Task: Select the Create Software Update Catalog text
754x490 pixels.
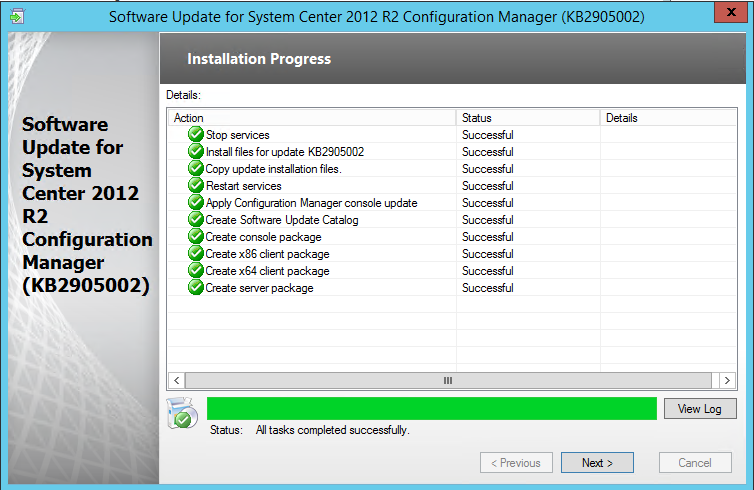Action: [x=282, y=220]
